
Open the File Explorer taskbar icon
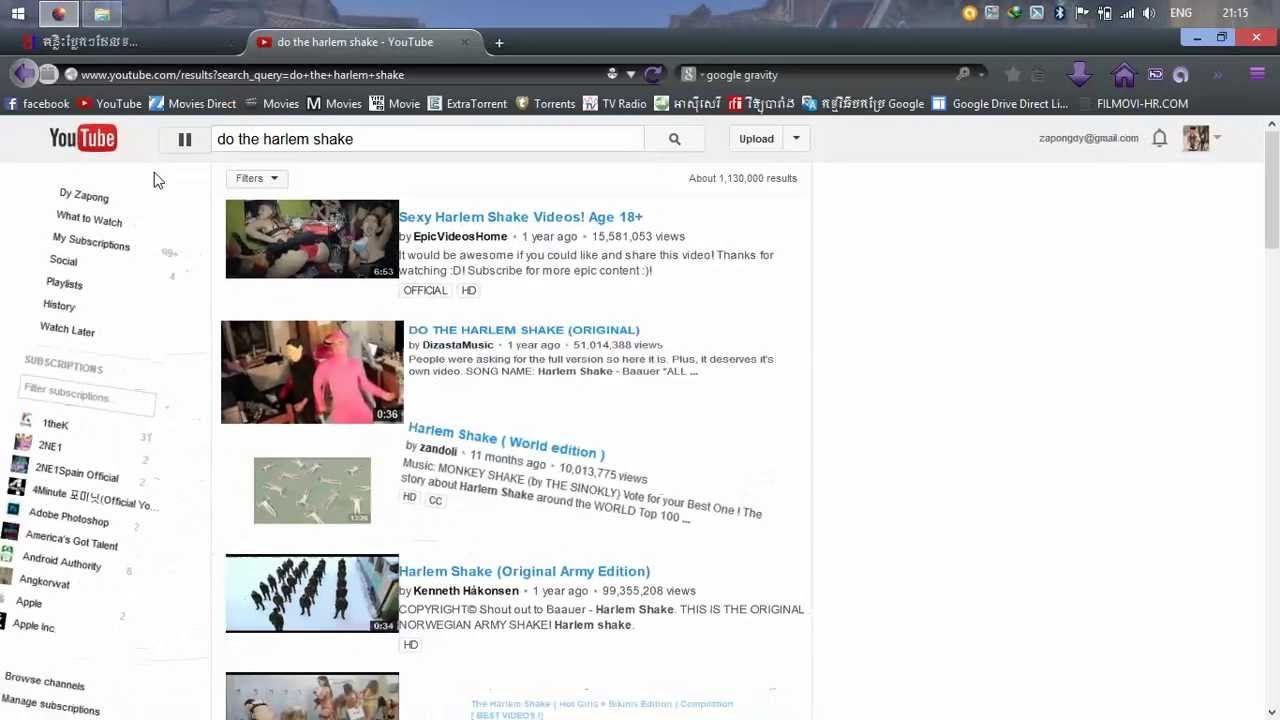(102, 14)
